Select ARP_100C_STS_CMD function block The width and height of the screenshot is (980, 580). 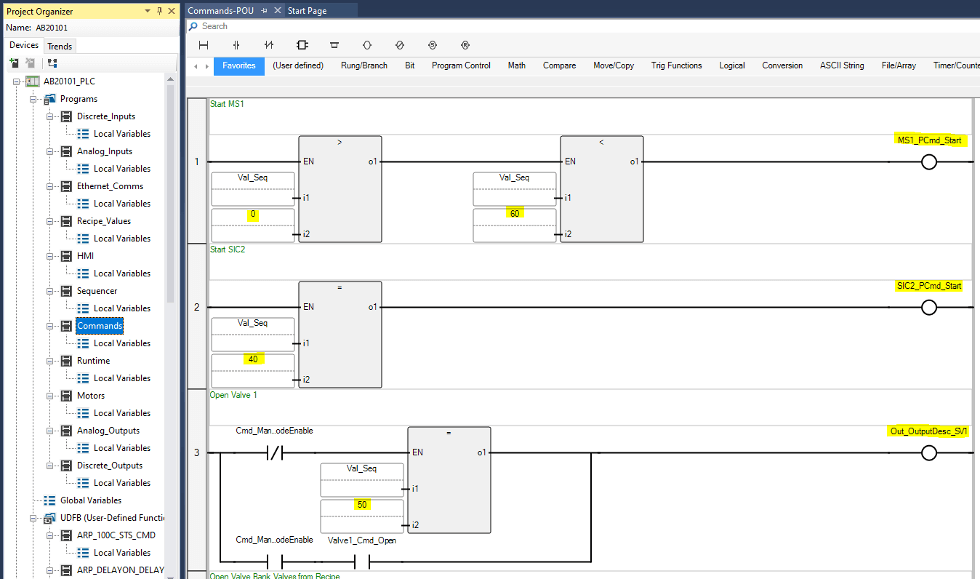click(116, 535)
